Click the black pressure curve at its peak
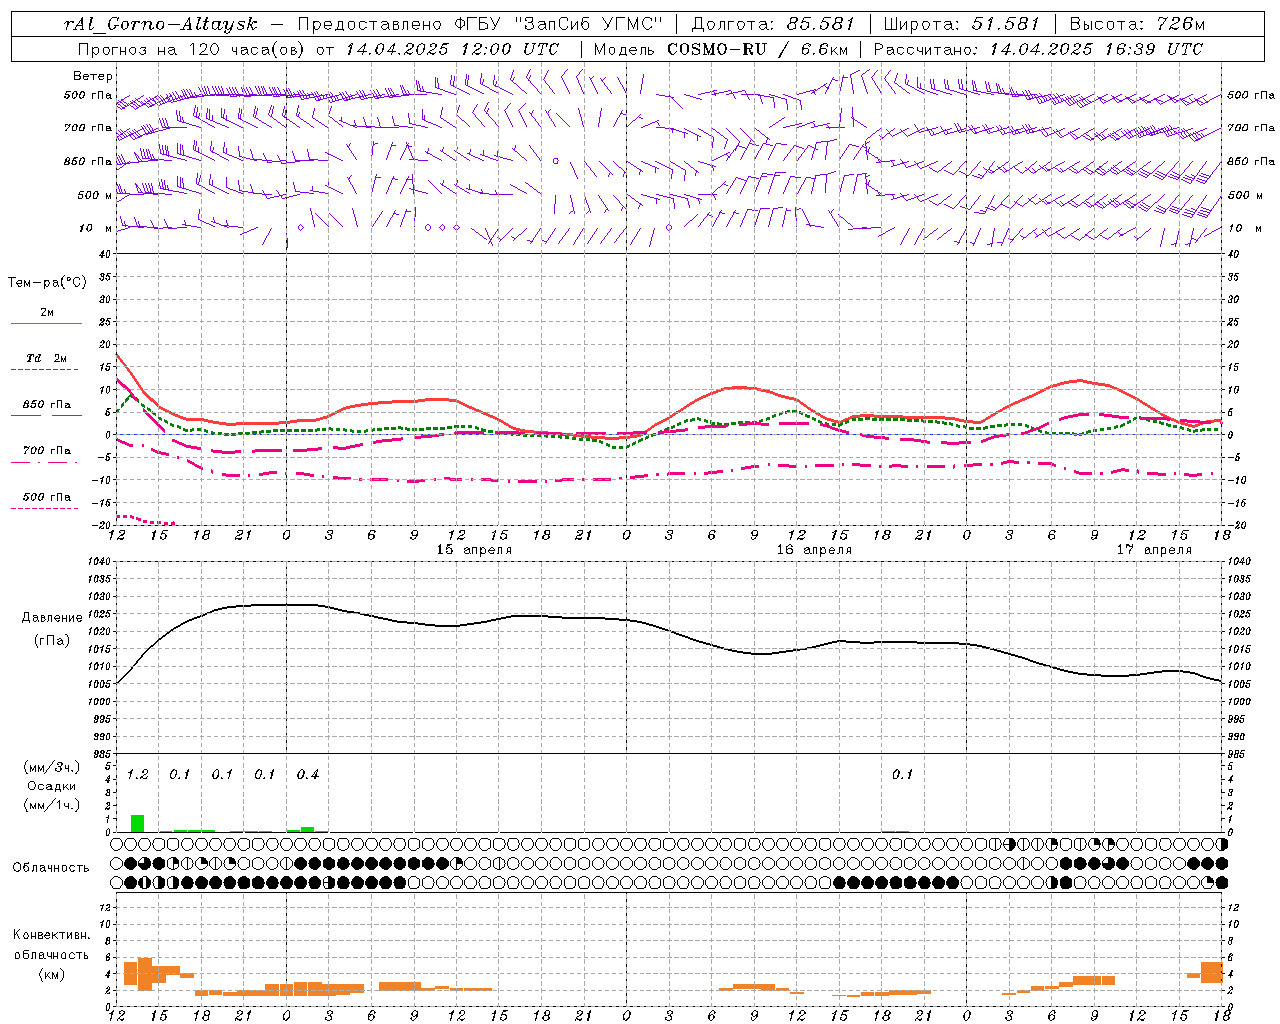Screen dimensions: 1280x1024 tap(287, 604)
